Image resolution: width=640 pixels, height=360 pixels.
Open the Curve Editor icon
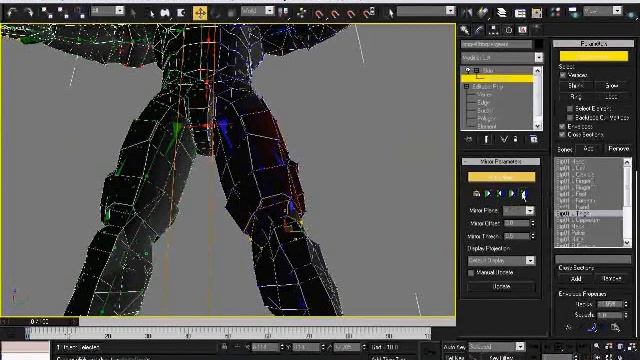[x=520, y=13]
